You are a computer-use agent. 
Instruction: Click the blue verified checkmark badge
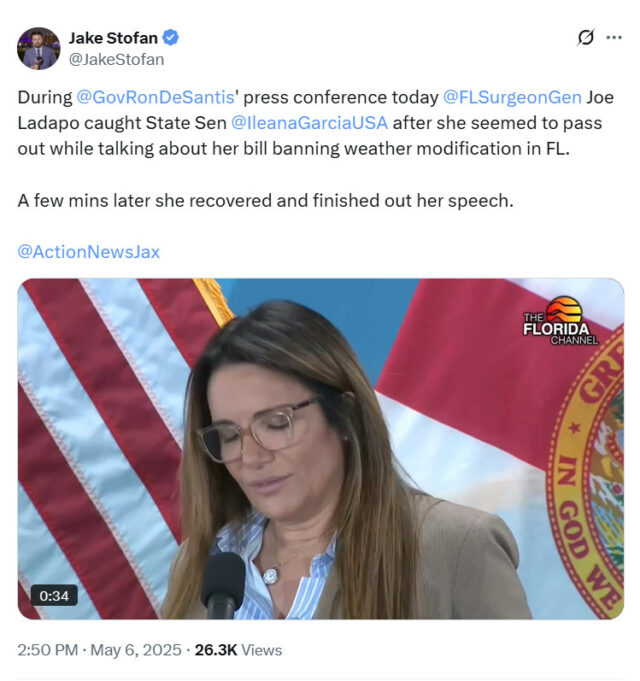[170, 38]
